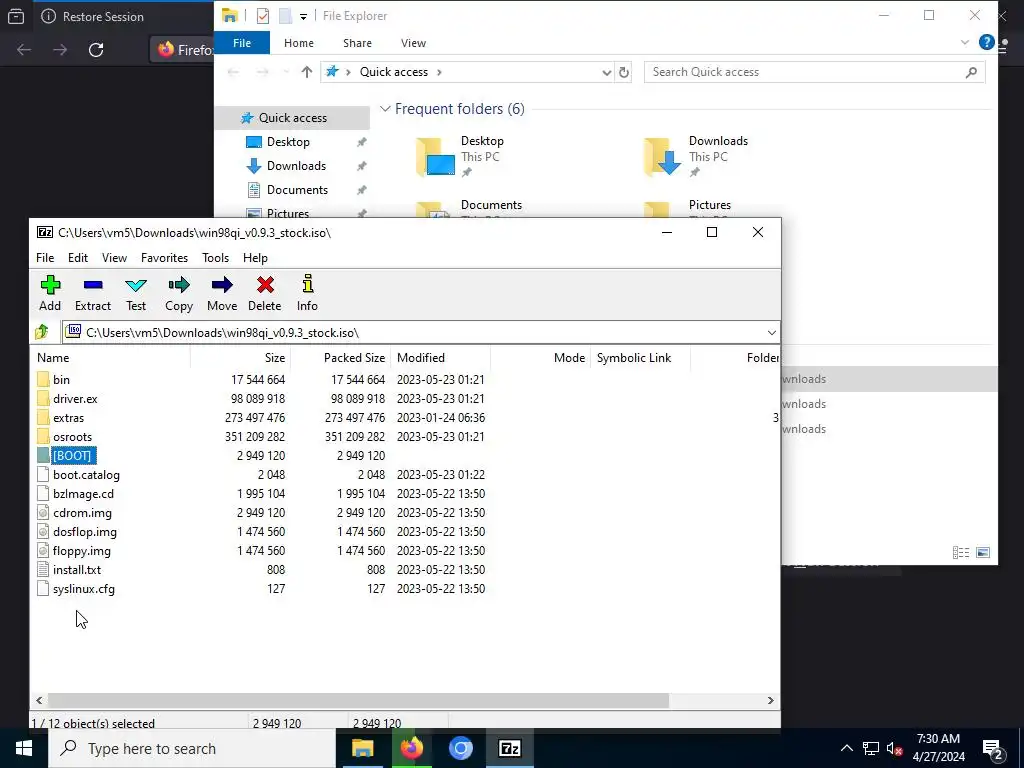
Task: Click the horizontal scrollbar in 7-Zip
Action: pos(358,700)
